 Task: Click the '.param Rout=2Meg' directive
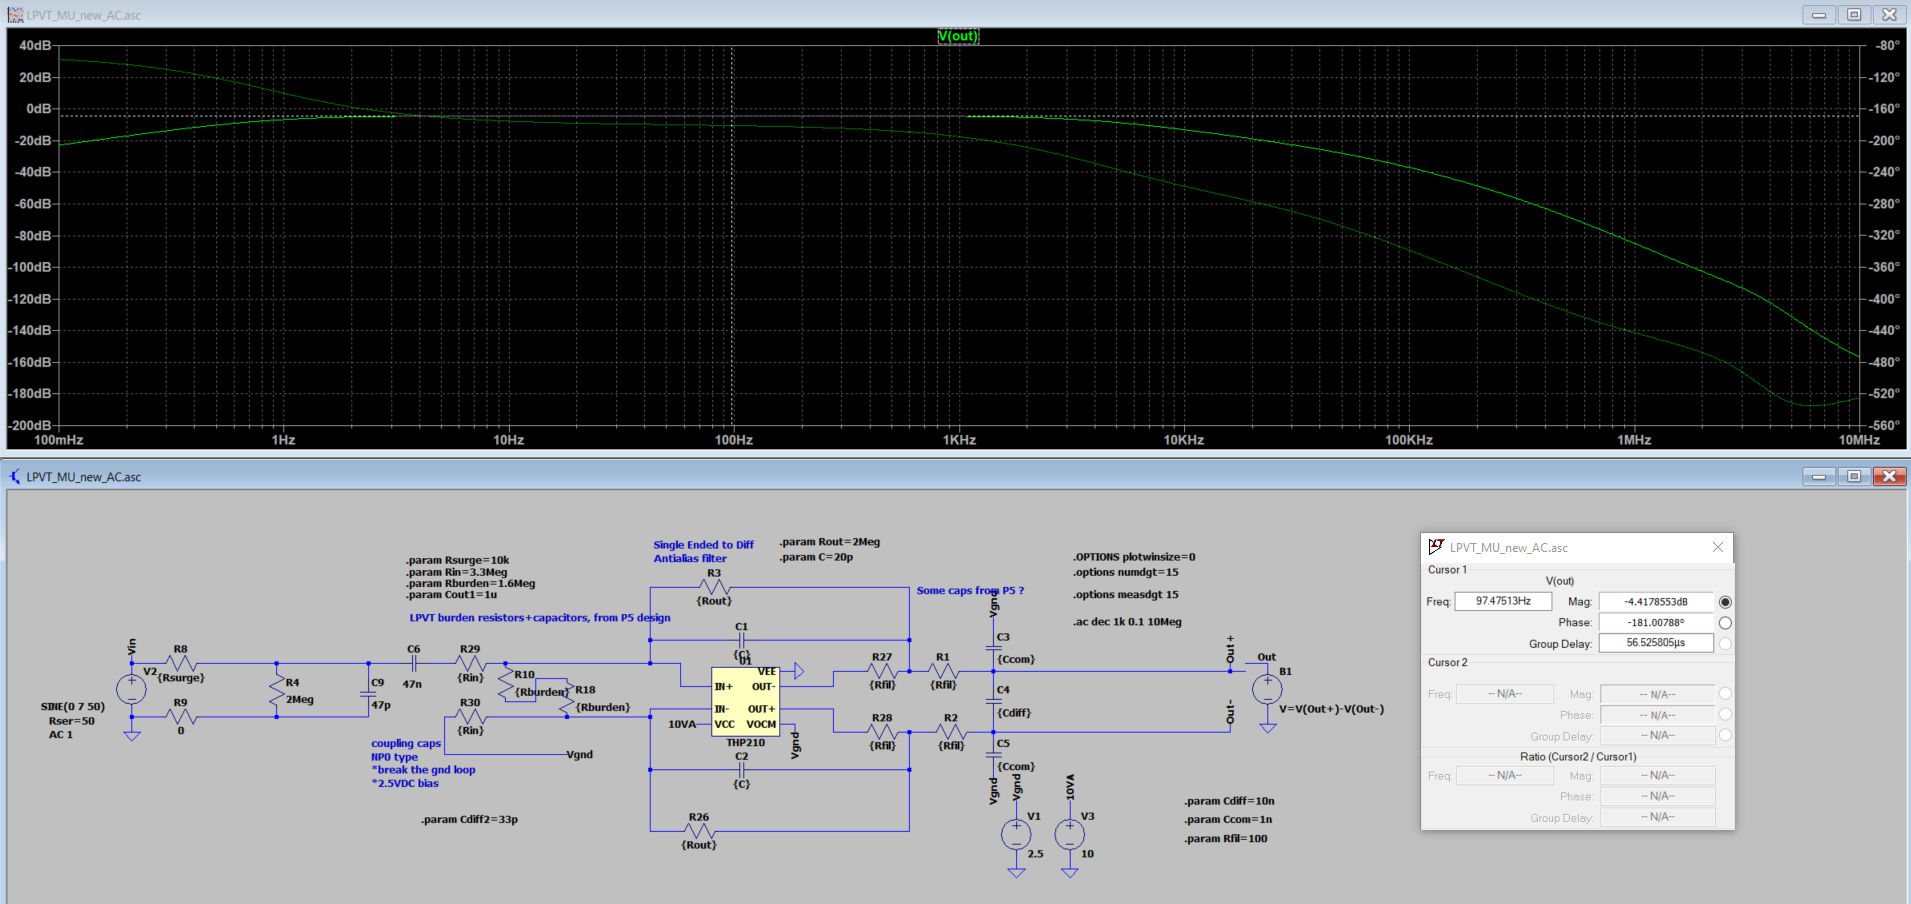(830, 542)
